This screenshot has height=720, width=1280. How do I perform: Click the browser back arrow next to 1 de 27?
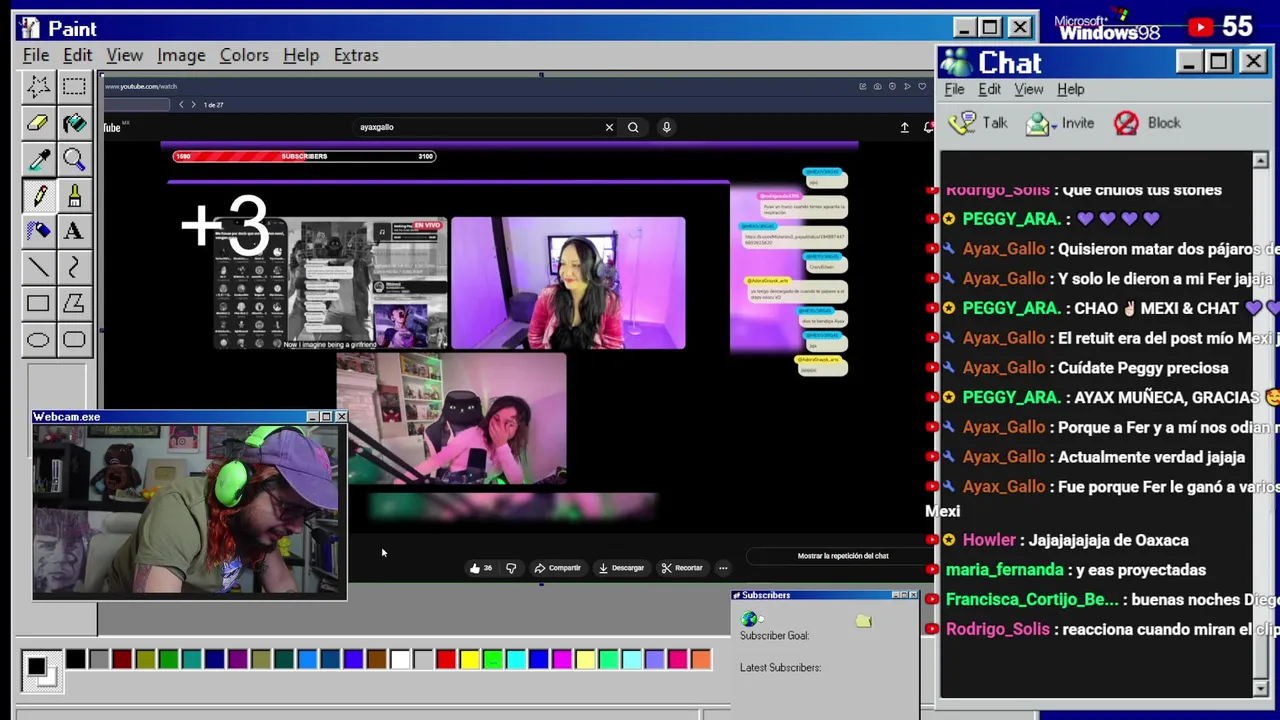point(181,105)
